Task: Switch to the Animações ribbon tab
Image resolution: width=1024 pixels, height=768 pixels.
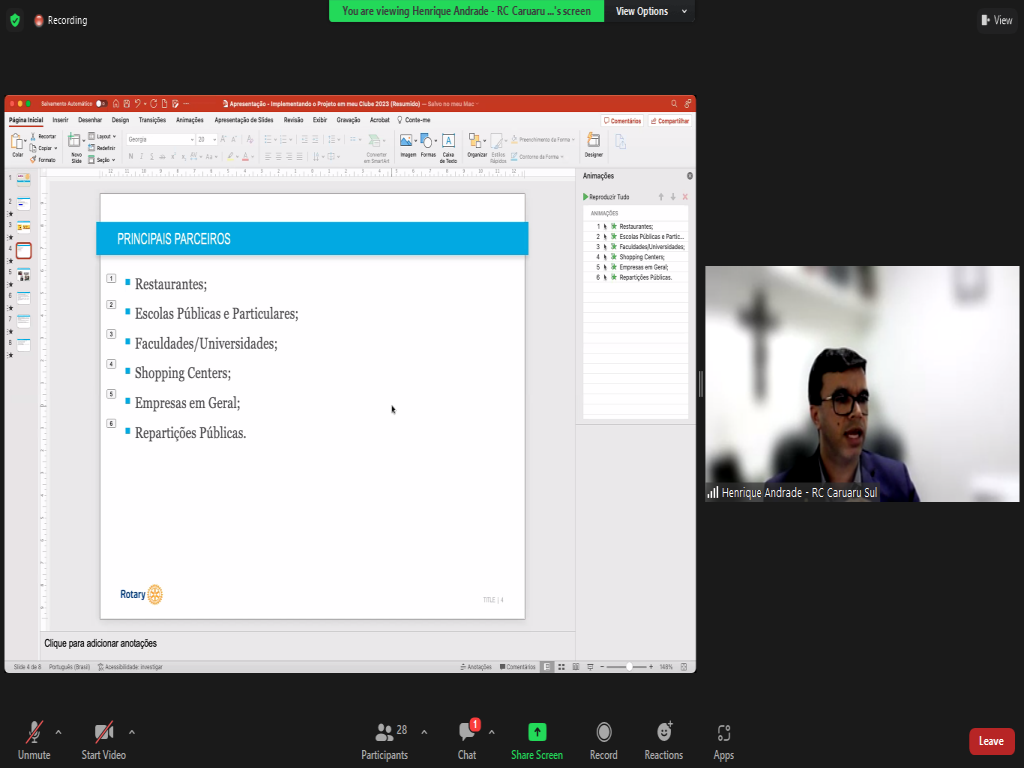Action: [x=189, y=120]
